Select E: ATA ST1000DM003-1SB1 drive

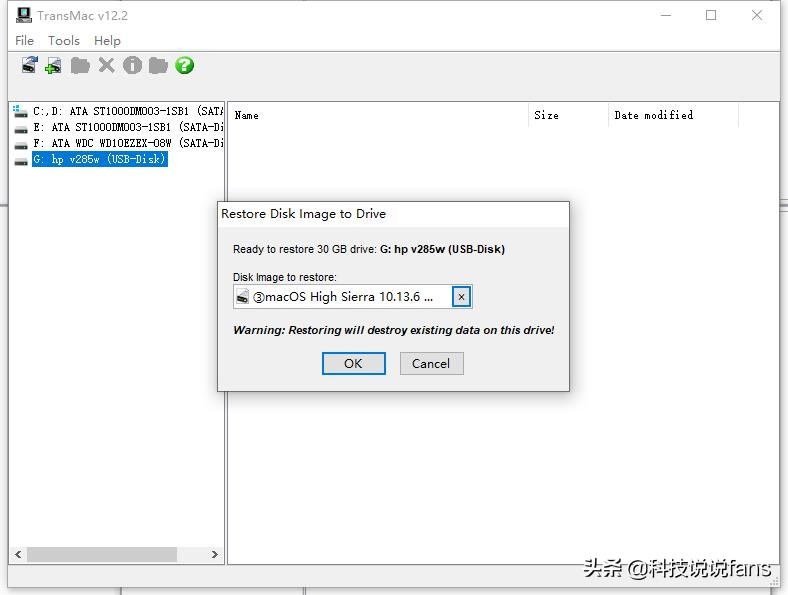click(x=128, y=127)
